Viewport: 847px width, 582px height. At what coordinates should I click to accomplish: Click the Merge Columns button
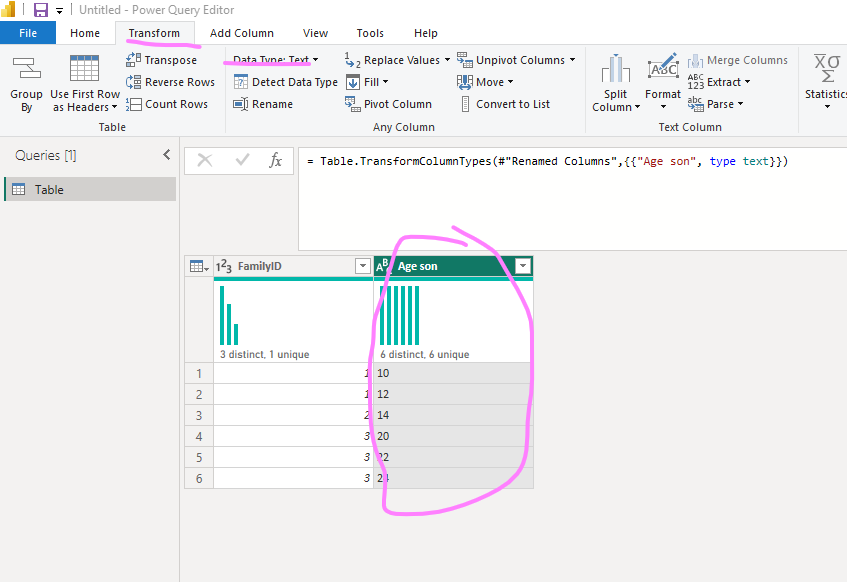tap(738, 60)
